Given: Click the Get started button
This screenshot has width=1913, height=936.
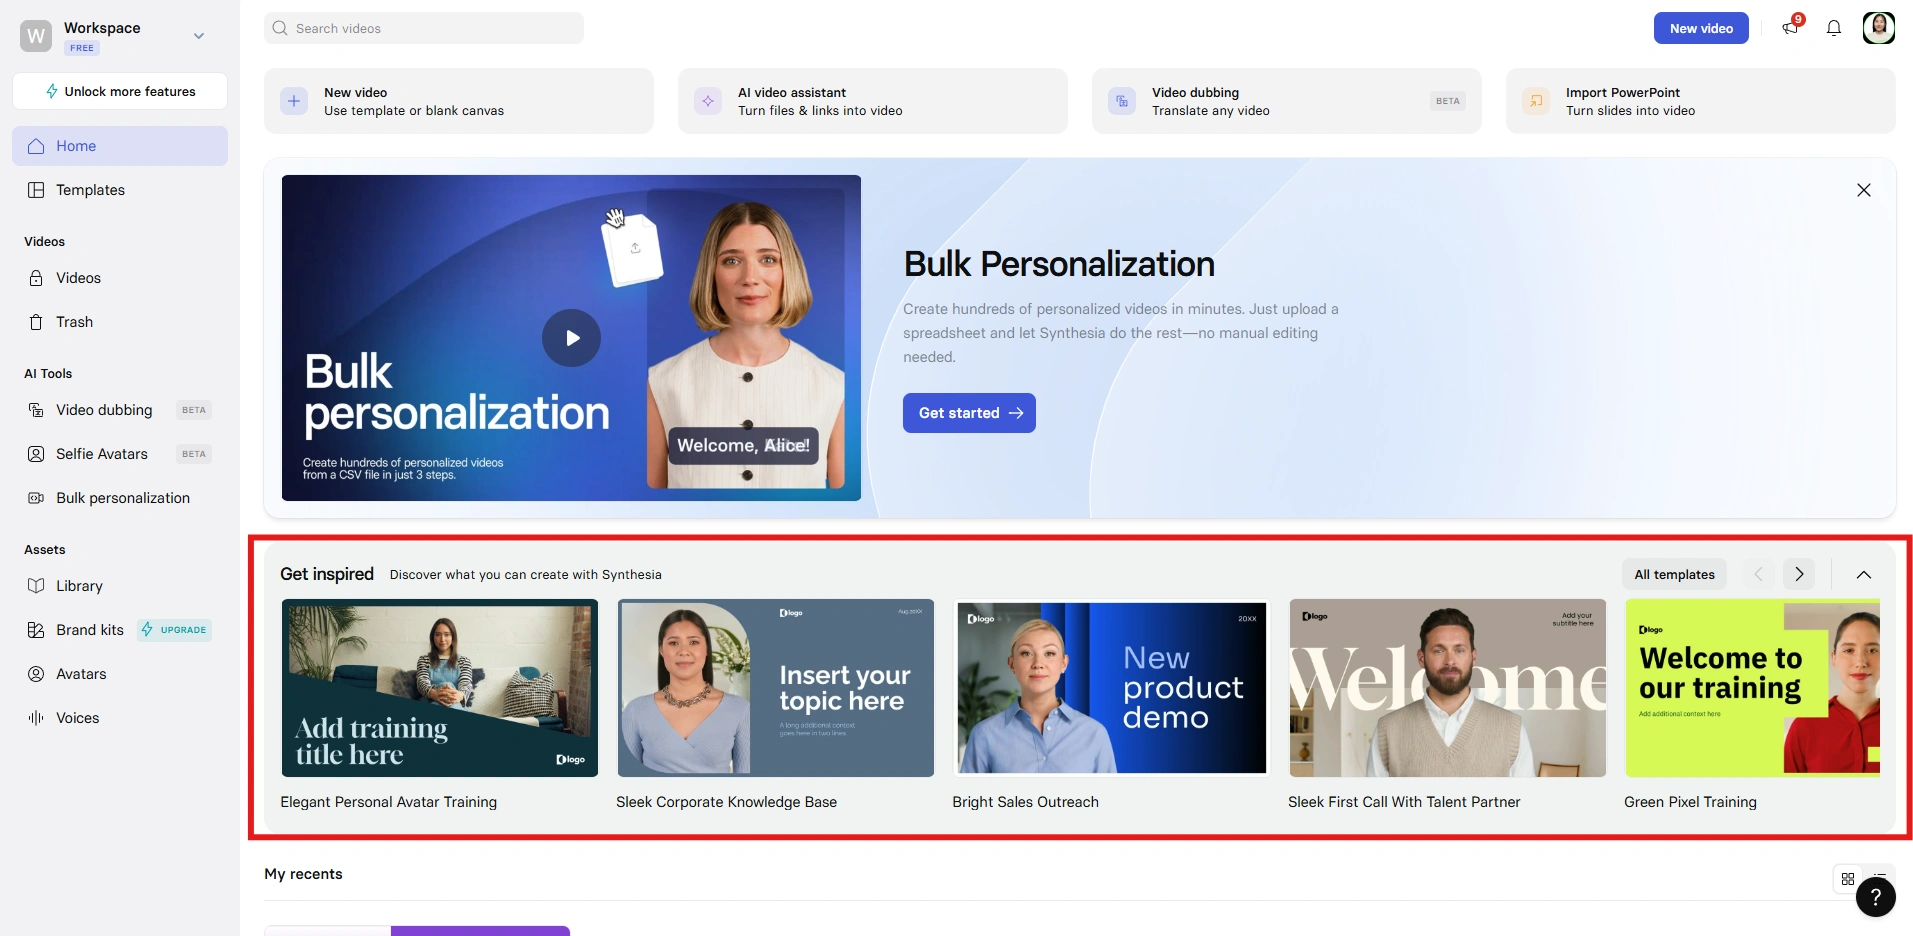Looking at the screenshot, I should click(969, 413).
